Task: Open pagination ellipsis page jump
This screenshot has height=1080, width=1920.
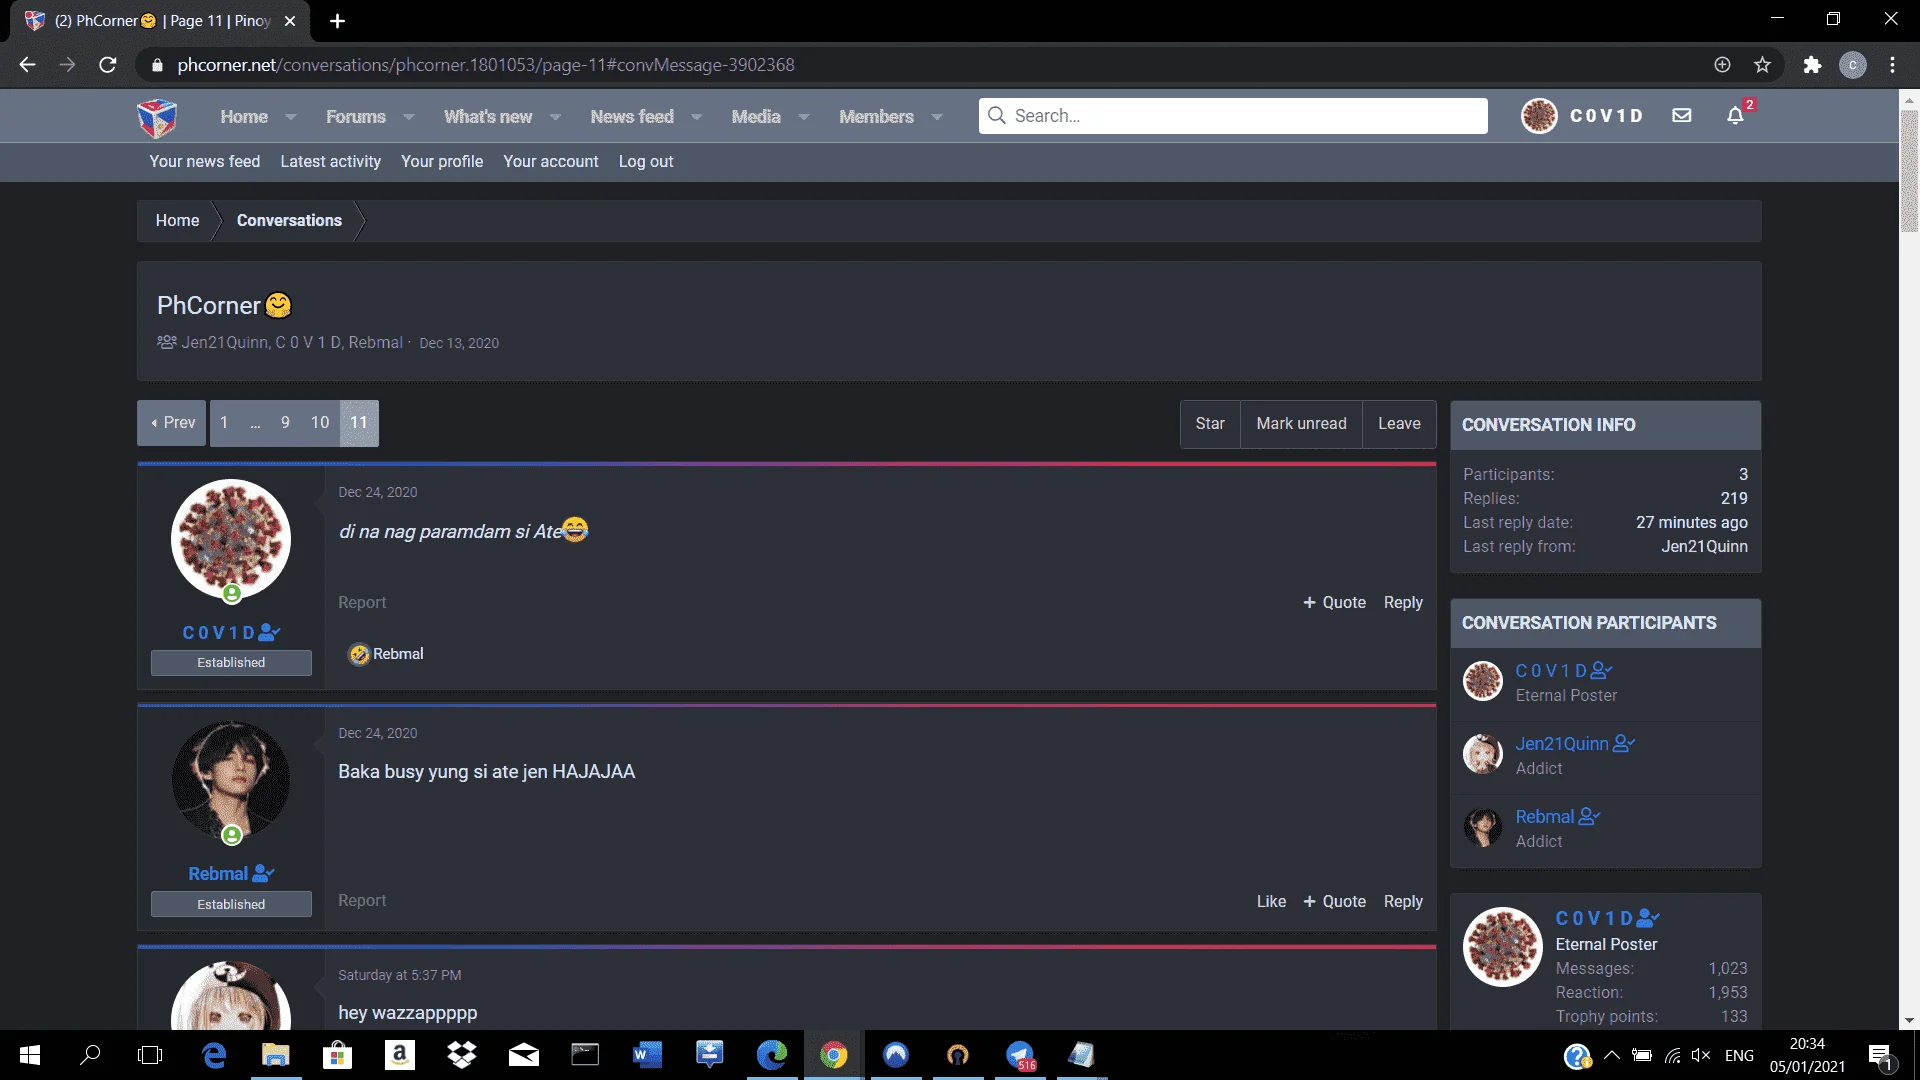Action: (x=255, y=423)
